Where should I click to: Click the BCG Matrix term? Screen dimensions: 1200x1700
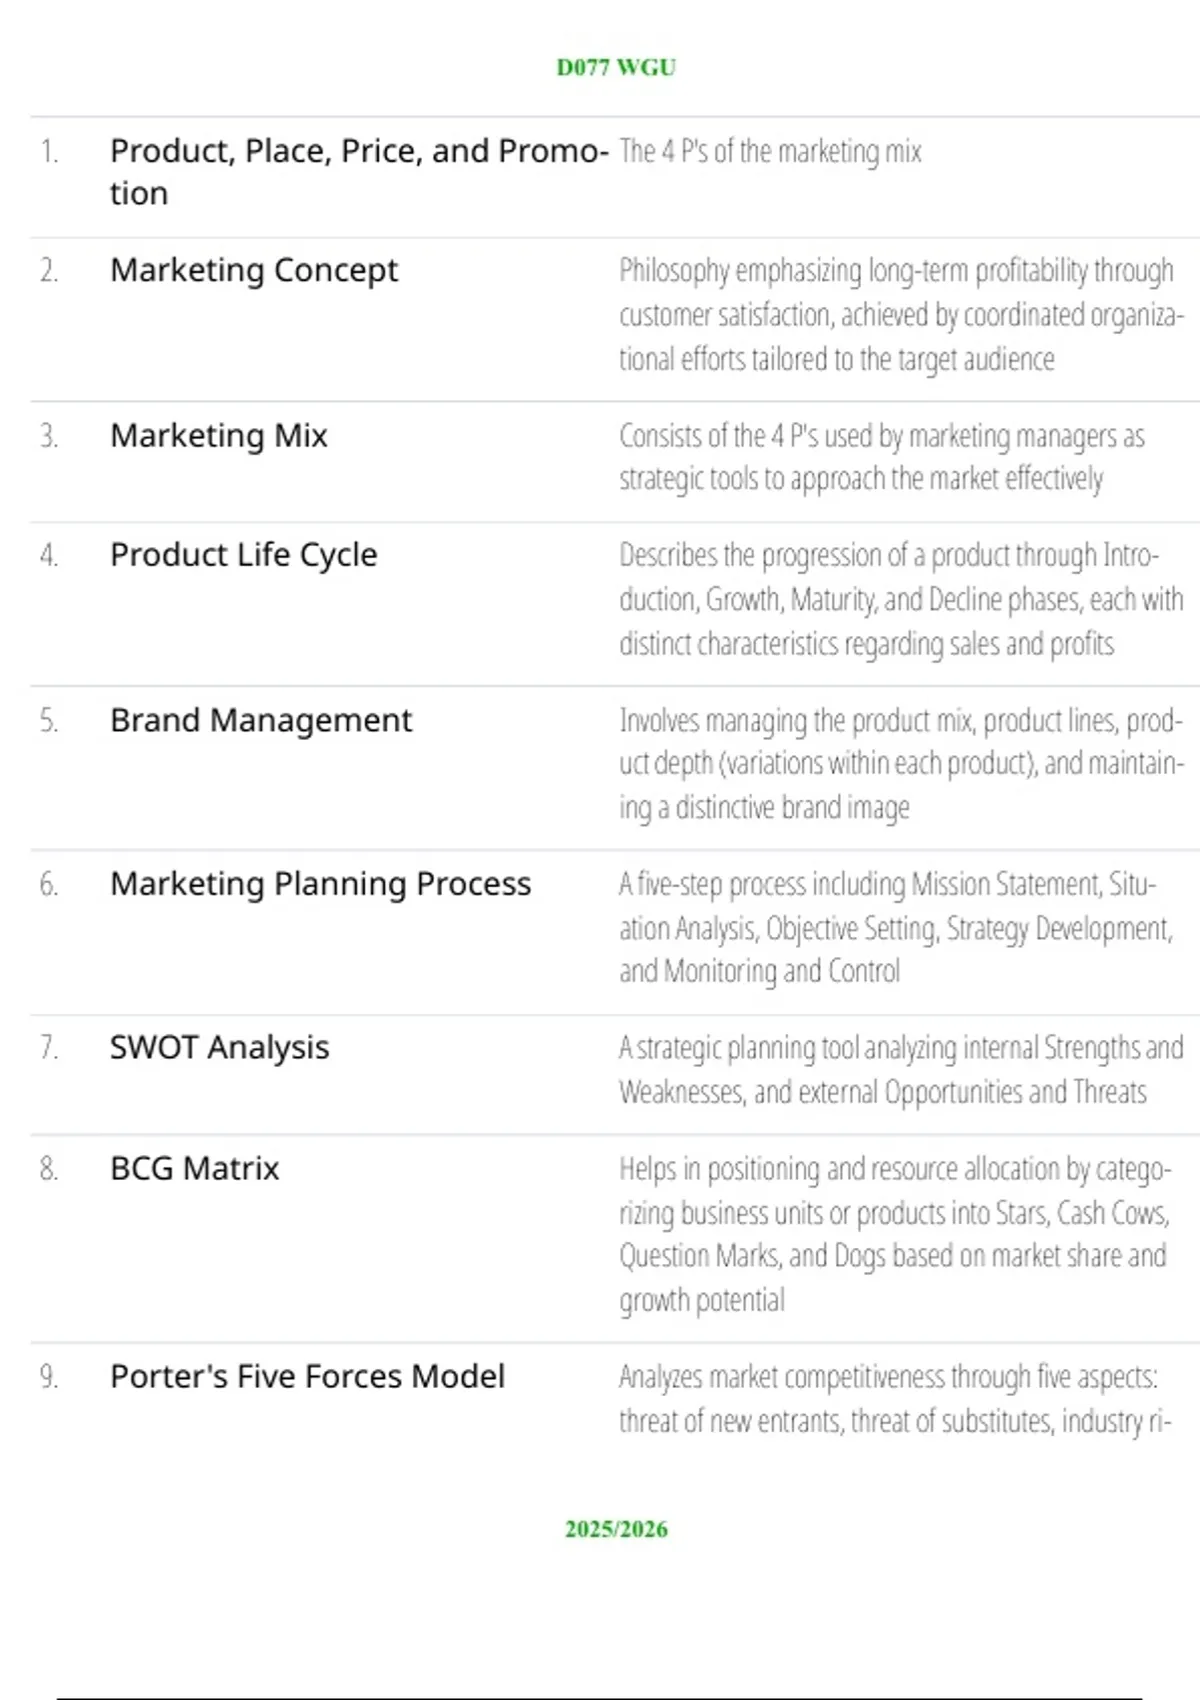pos(195,1168)
